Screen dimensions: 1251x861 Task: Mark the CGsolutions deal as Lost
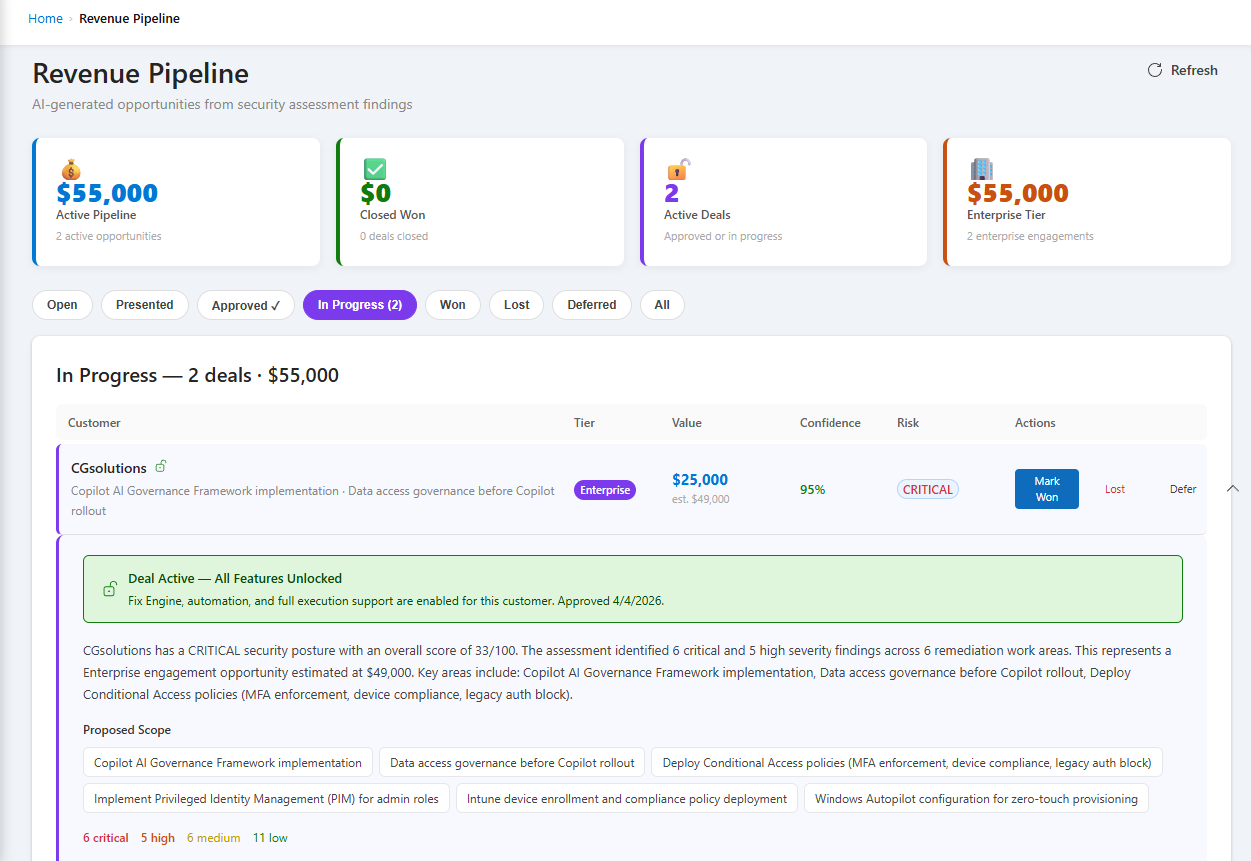coord(1114,489)
